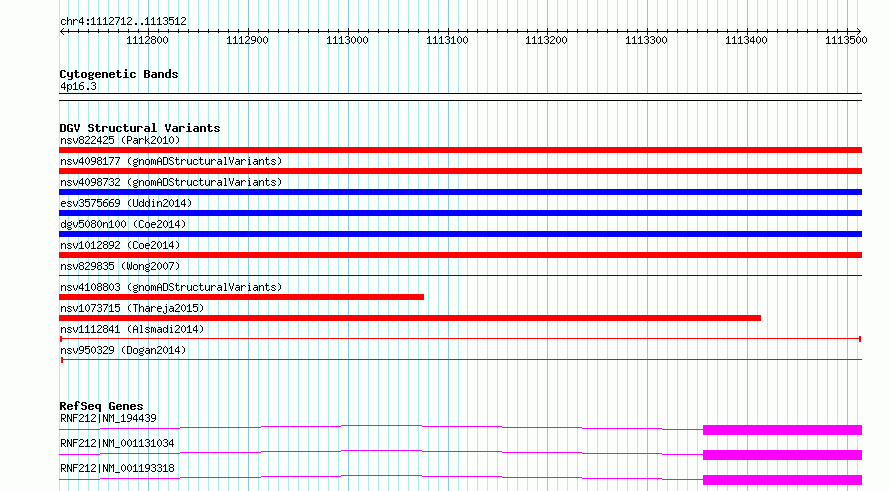Screen dimensions: 890x491
Task: Select the Cytogenetic Bands track heading
Action: pyautogui.click(x=119, y=74)
